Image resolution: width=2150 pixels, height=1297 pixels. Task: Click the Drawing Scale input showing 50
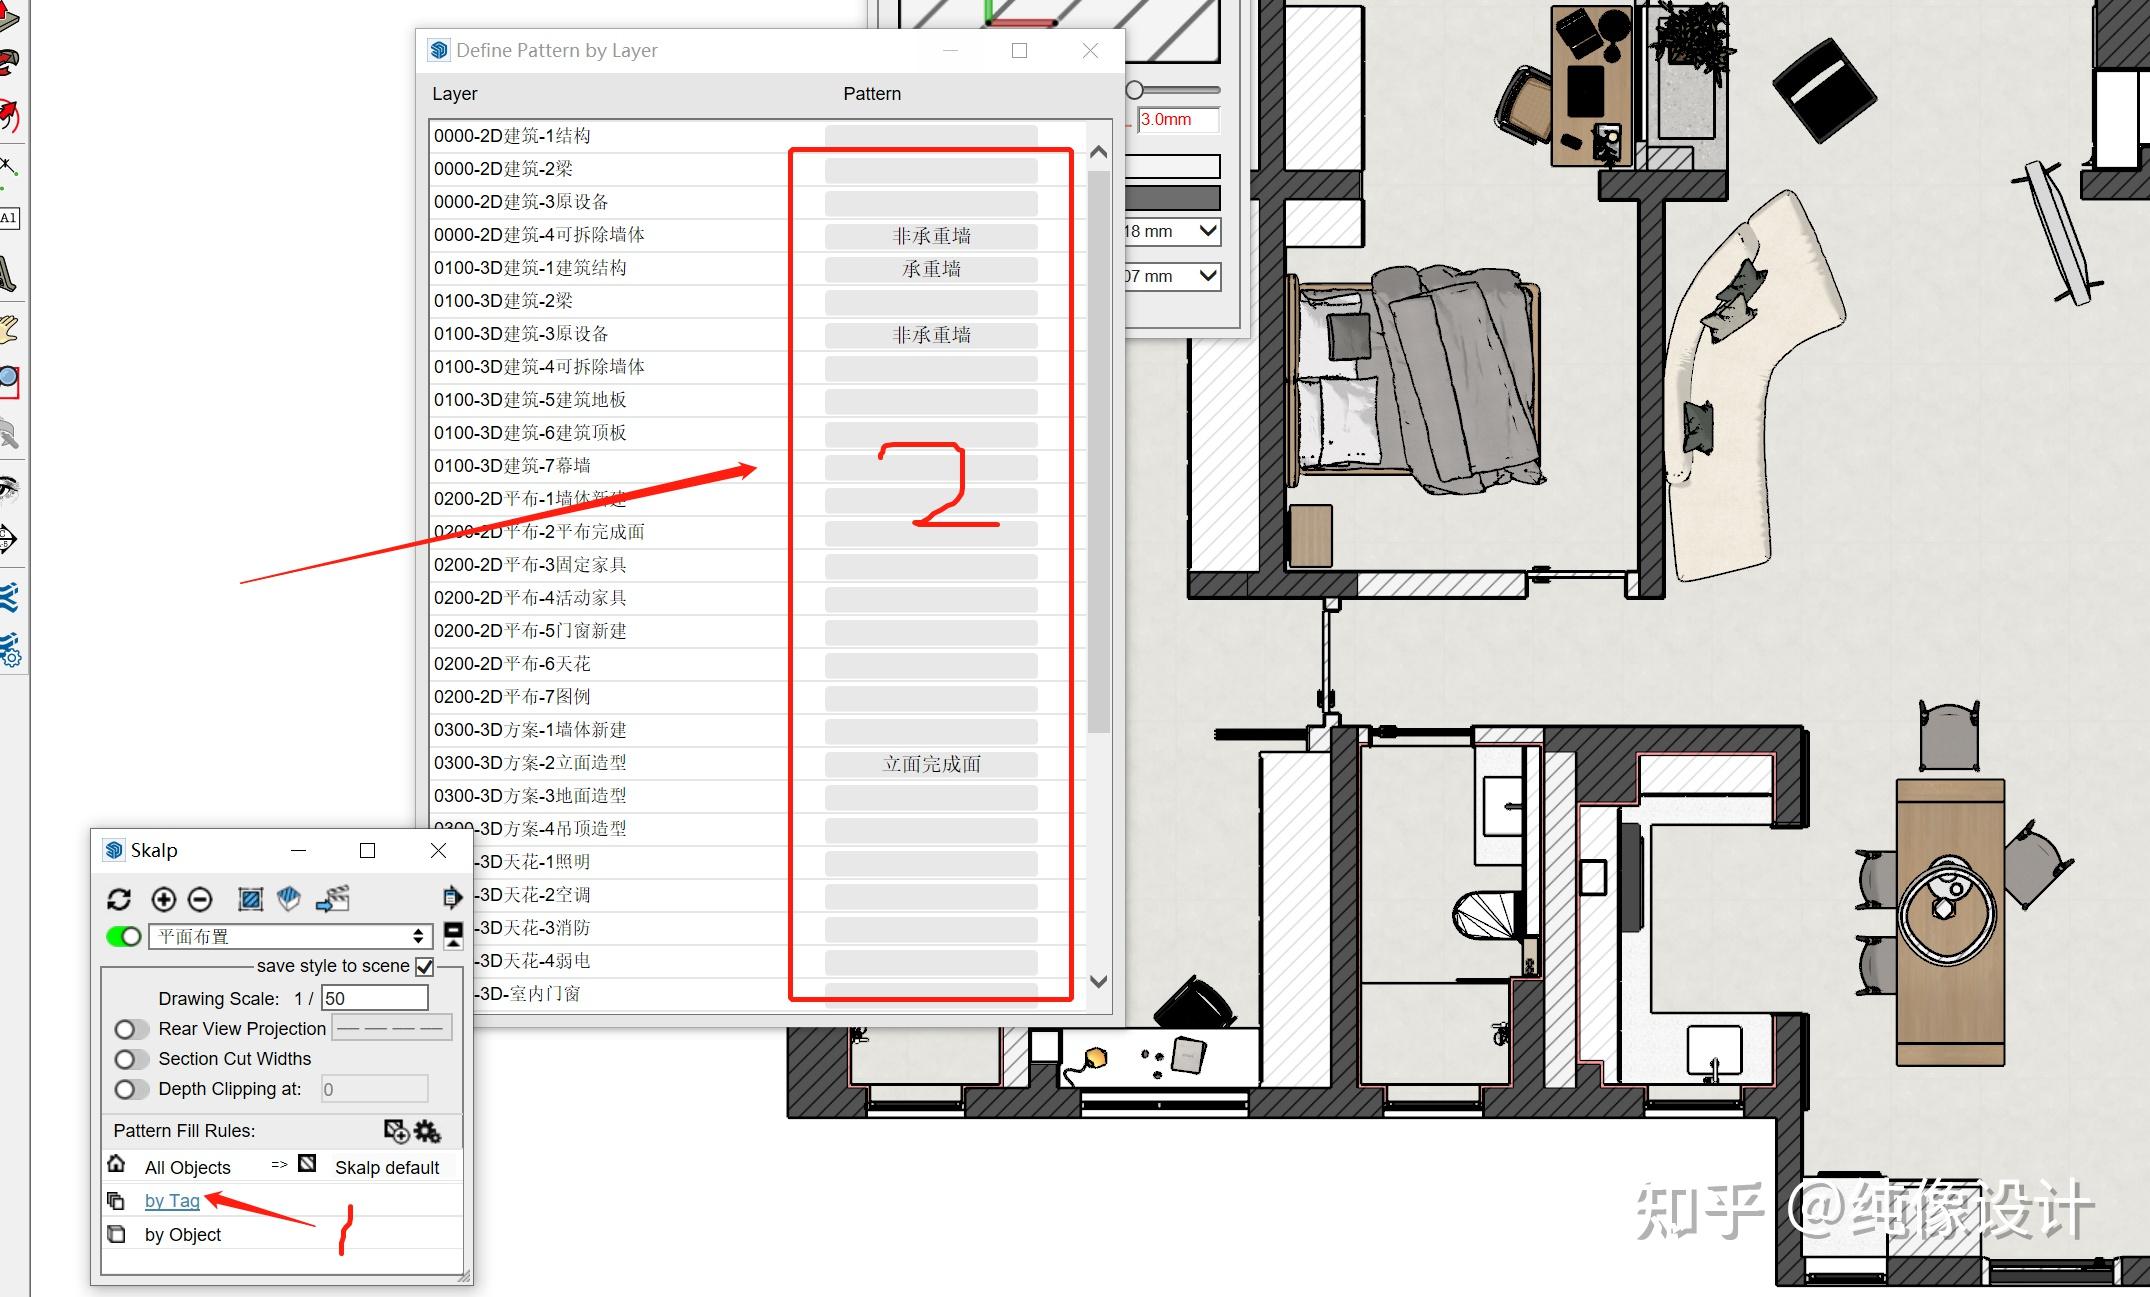click(374, 997)
